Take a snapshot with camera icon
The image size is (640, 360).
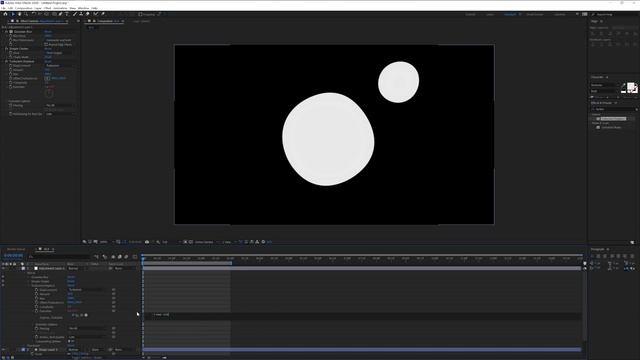[x=147, y=242]
